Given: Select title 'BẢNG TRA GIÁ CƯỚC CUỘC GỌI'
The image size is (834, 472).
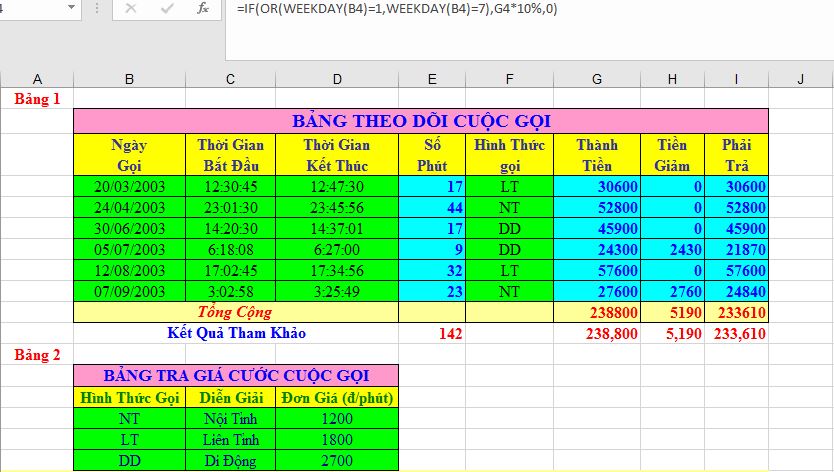Looking at the screenshot, I should [236, 376].
